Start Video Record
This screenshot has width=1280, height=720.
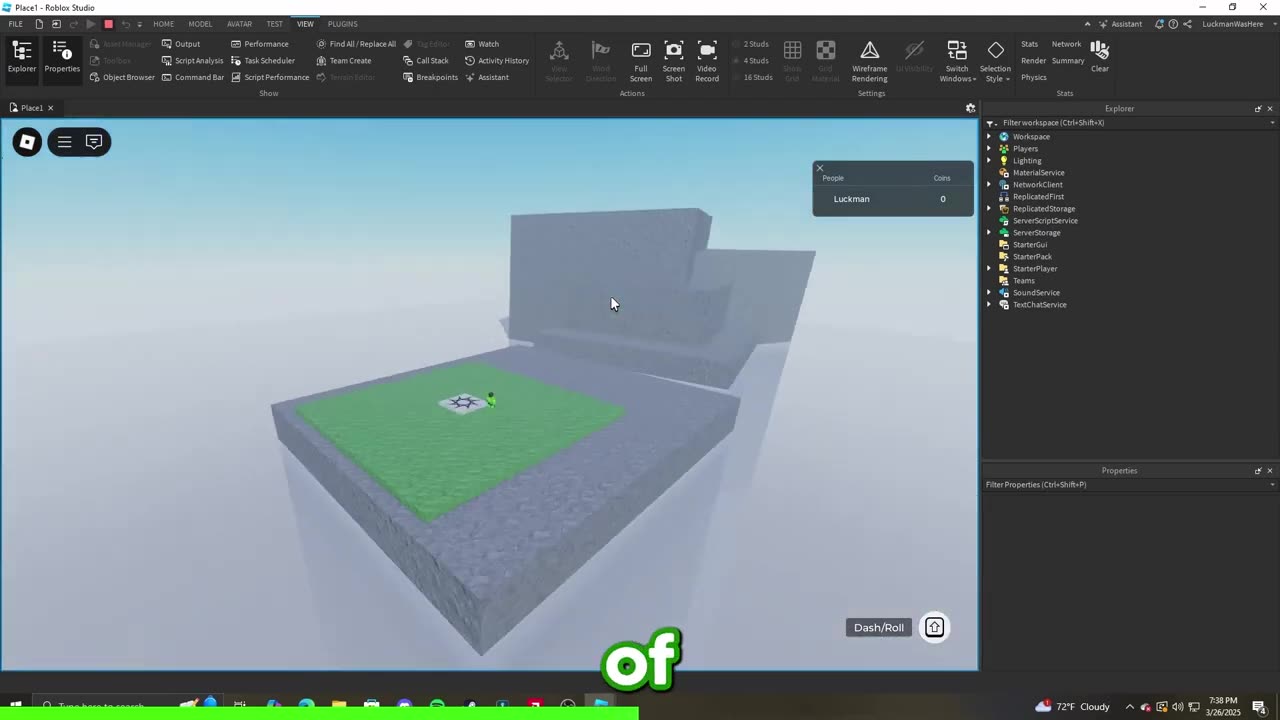pyautogui.click(x=707, y=61)
